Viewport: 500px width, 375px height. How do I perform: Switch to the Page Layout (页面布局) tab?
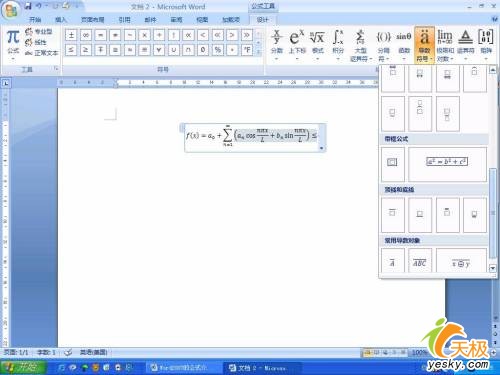pos(92,20)
